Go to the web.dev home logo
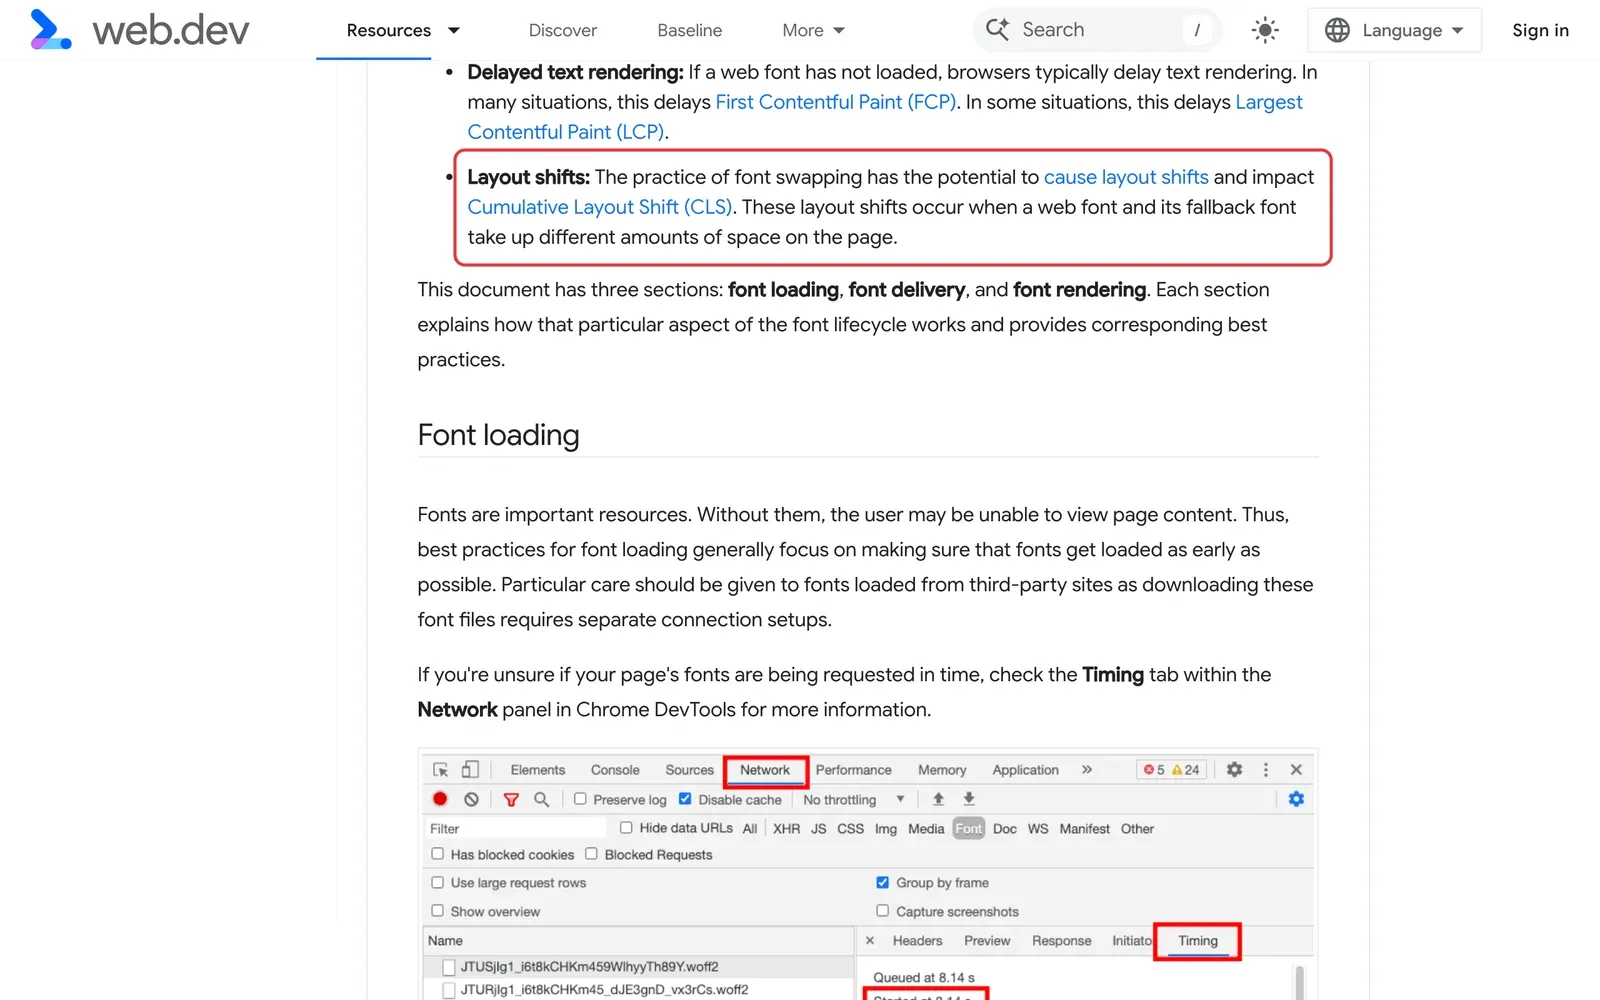The height and width of the screenshot is (1000, 1600). [140, 30]
